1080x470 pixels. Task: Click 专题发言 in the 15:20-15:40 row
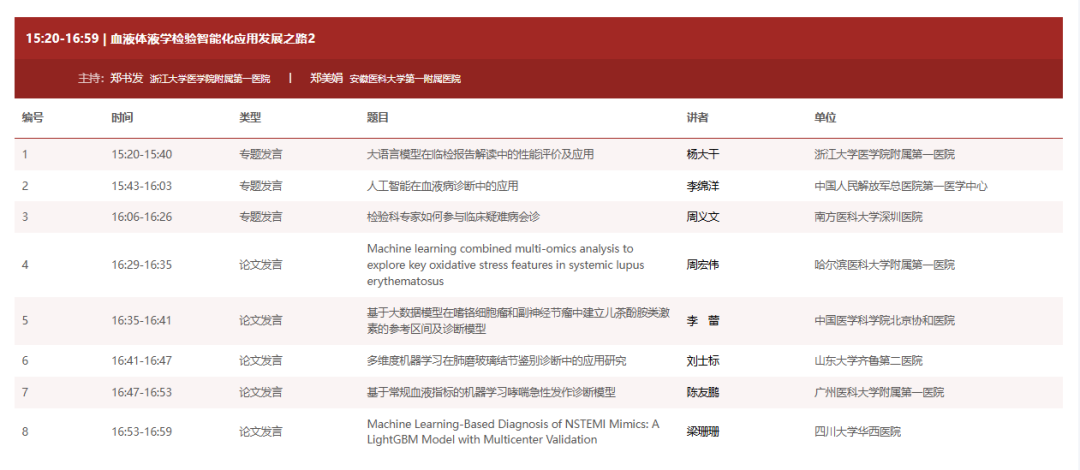click(x=260, y=154)
